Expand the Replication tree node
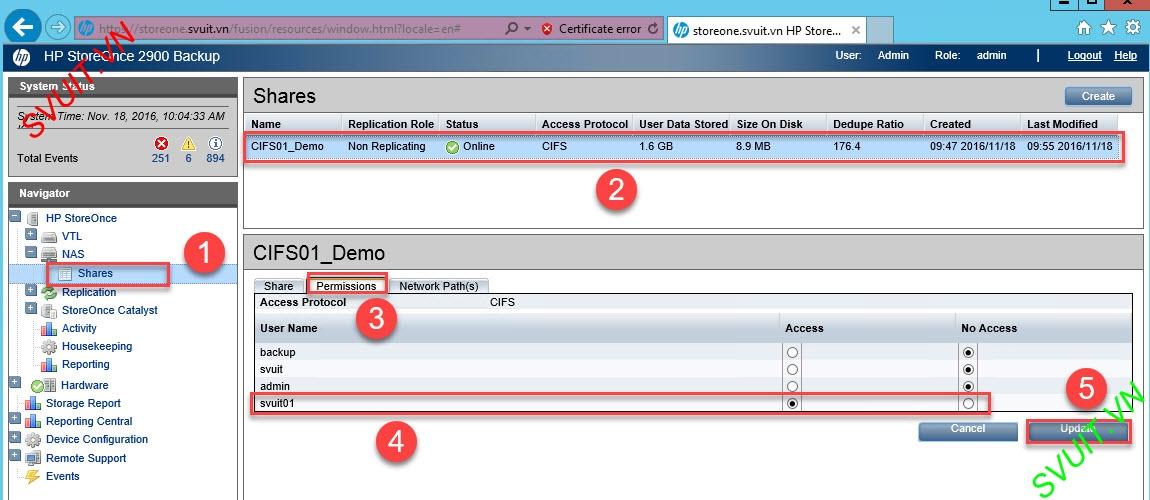The image size is (1150, 500). [x=31, y=290]
